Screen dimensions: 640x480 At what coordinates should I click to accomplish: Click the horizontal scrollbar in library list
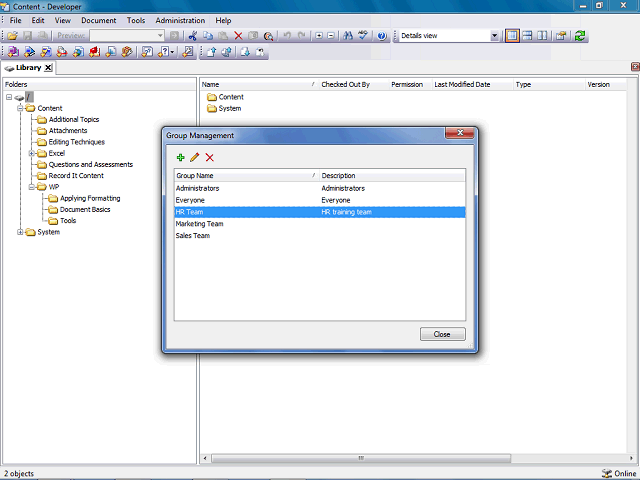[361, 458]
